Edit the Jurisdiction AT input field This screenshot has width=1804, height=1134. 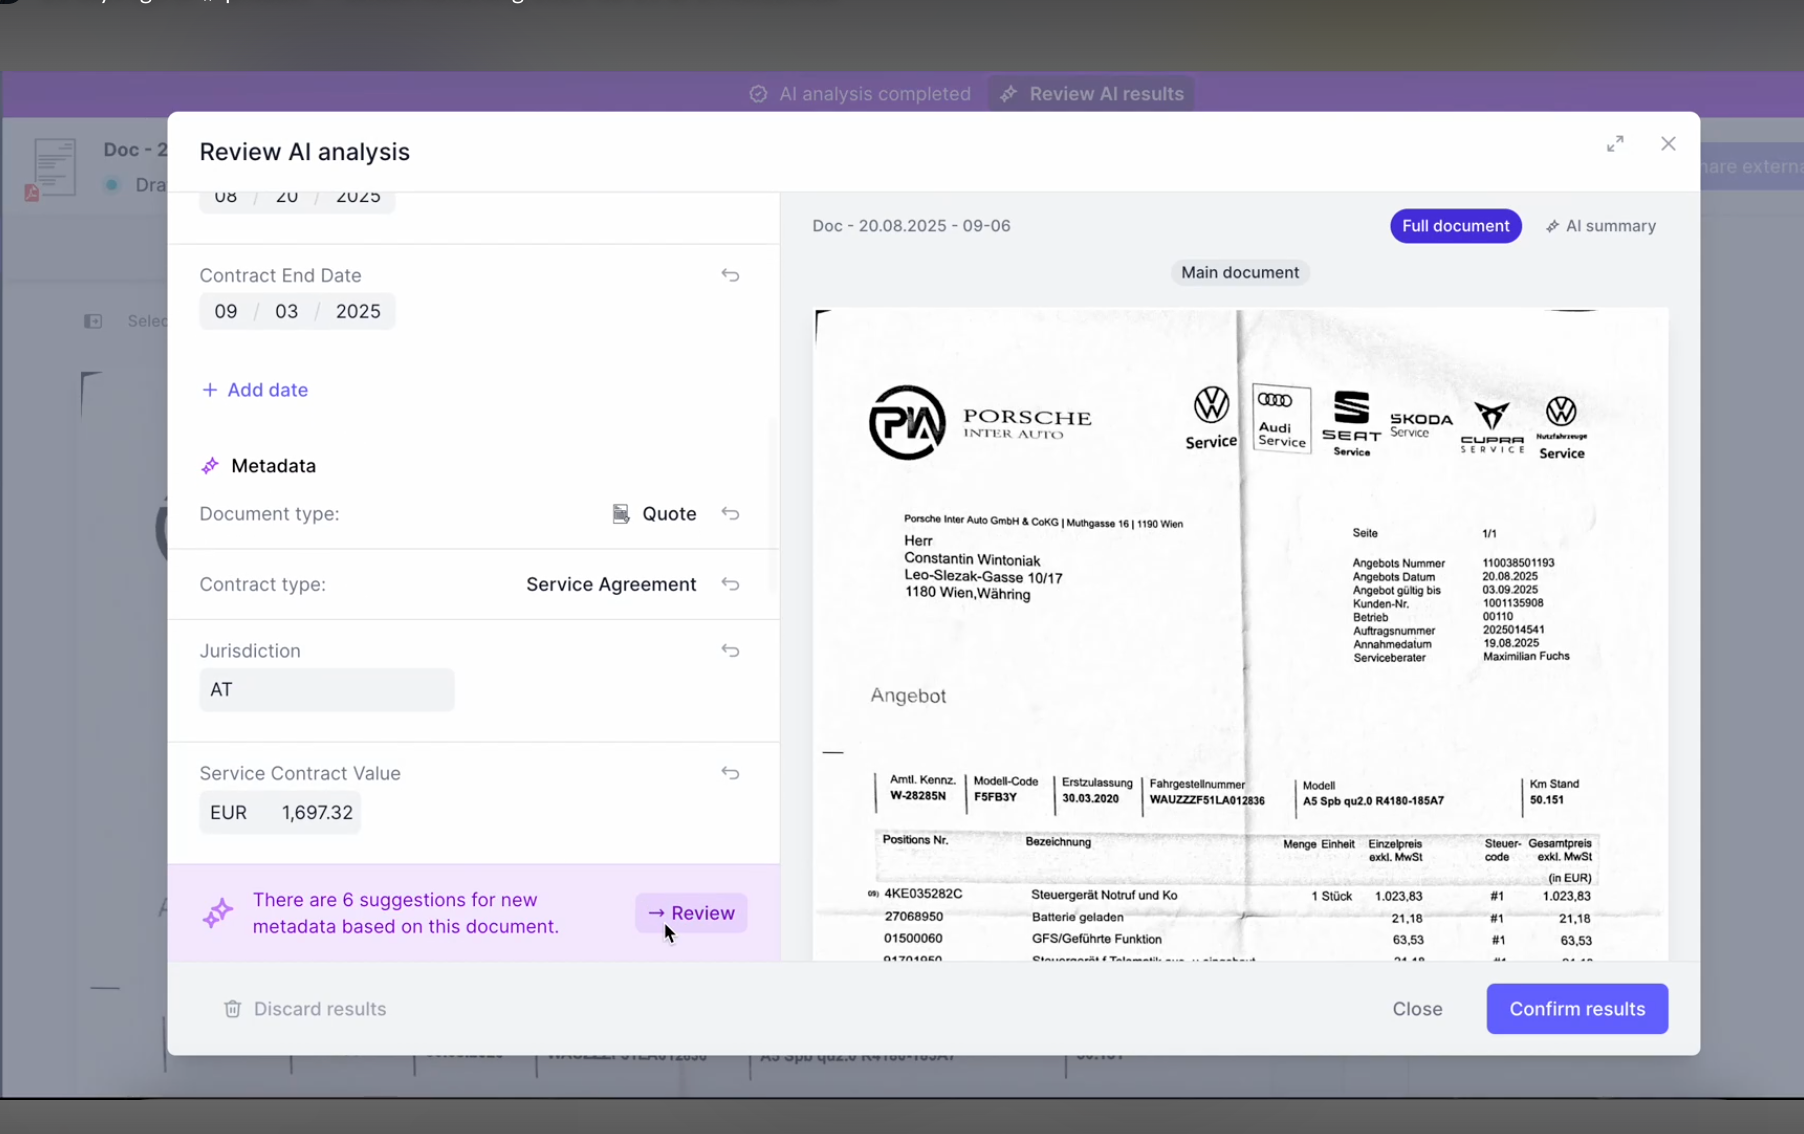click(327, 690)
